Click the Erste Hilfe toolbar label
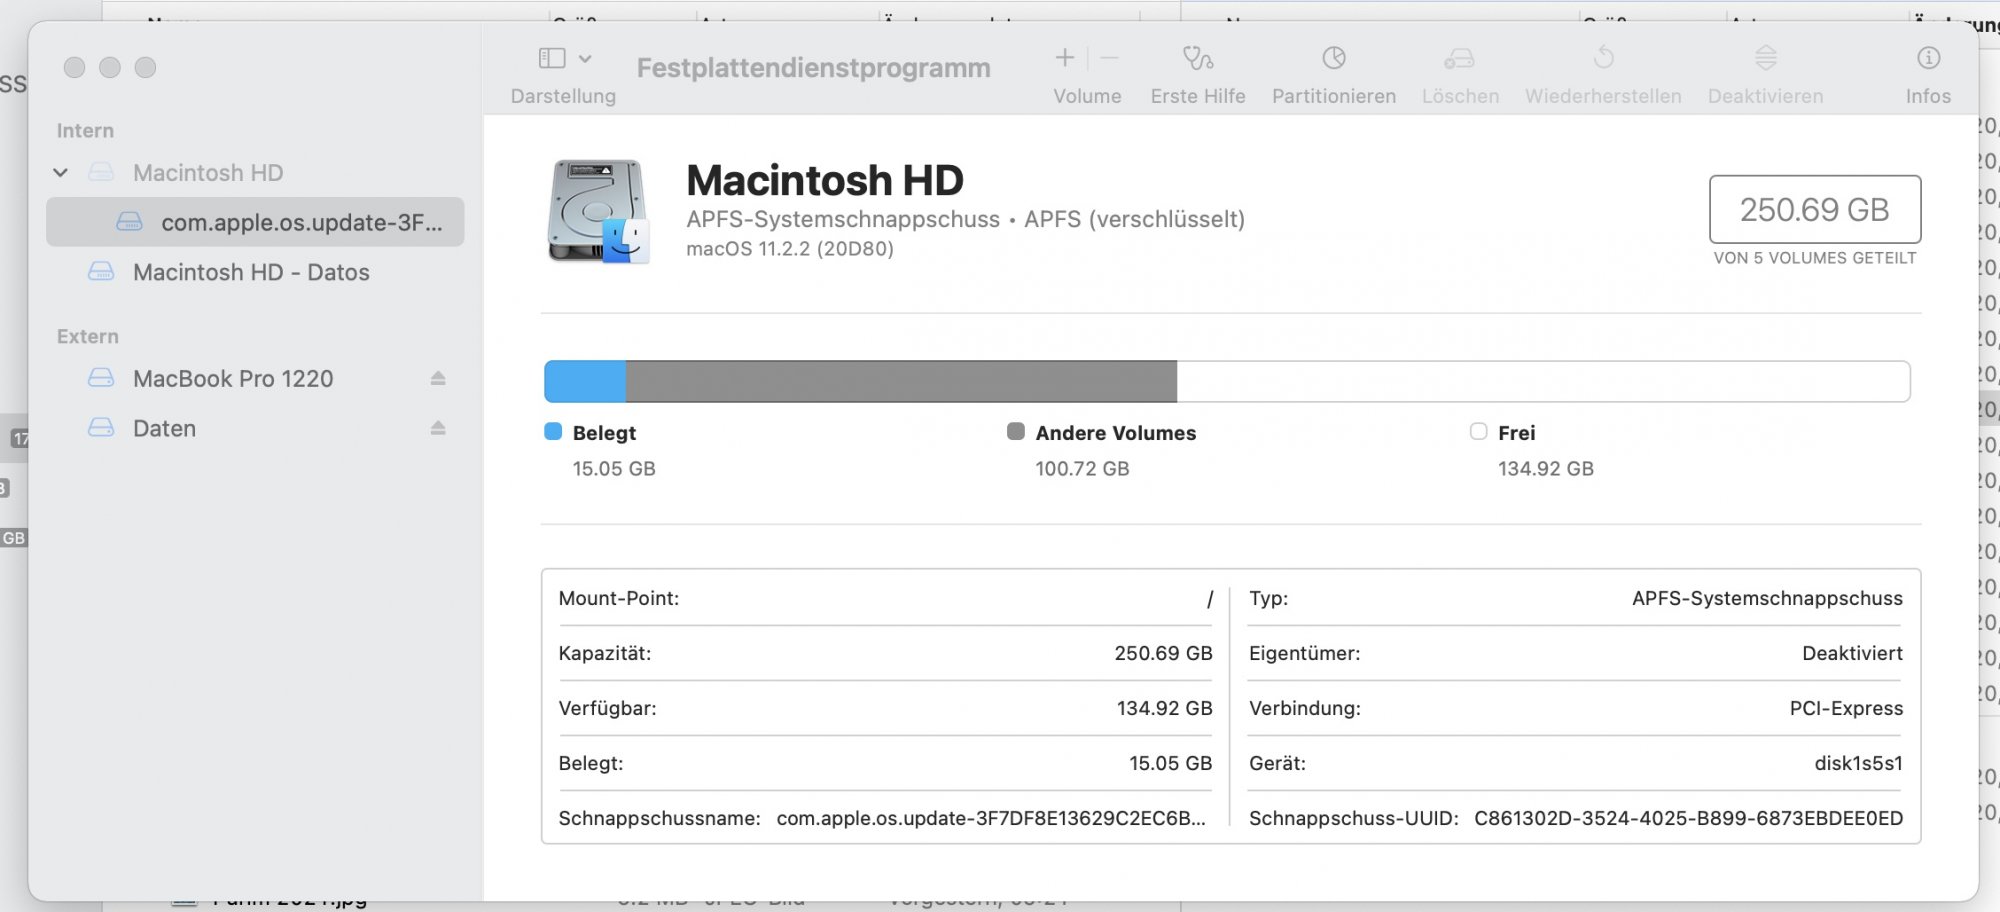The width and height of the screenshot is (2000, 912). tap(1198, 96)
